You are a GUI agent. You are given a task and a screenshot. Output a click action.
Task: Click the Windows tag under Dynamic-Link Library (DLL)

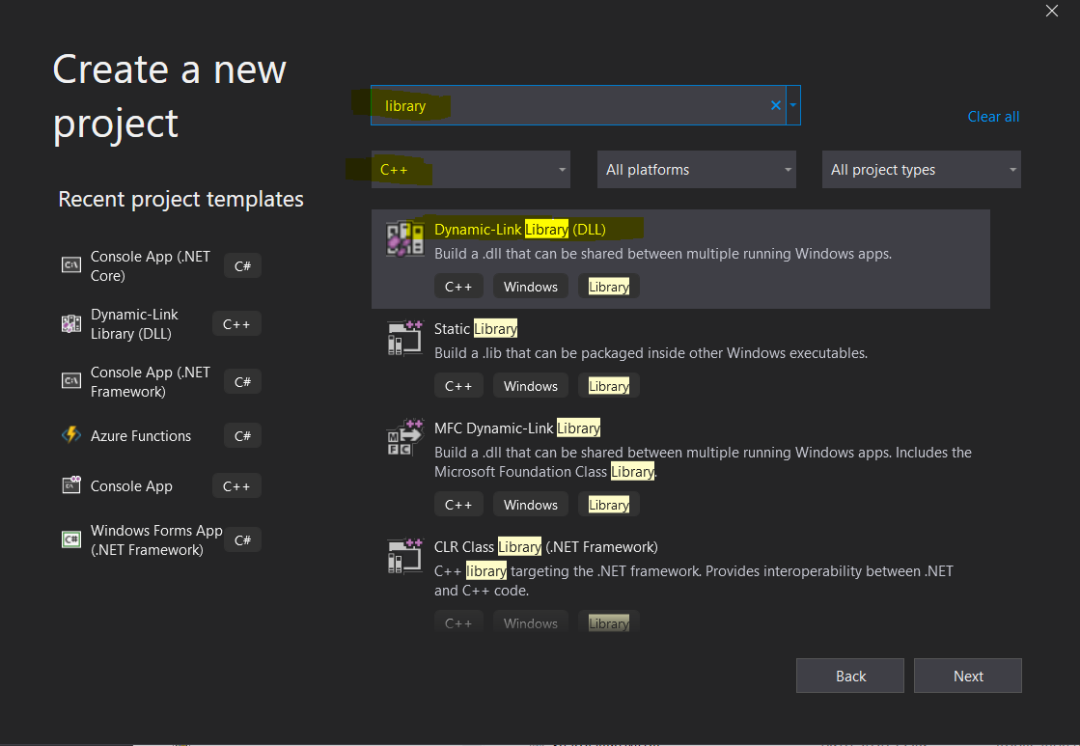click(x=530, y=287)
